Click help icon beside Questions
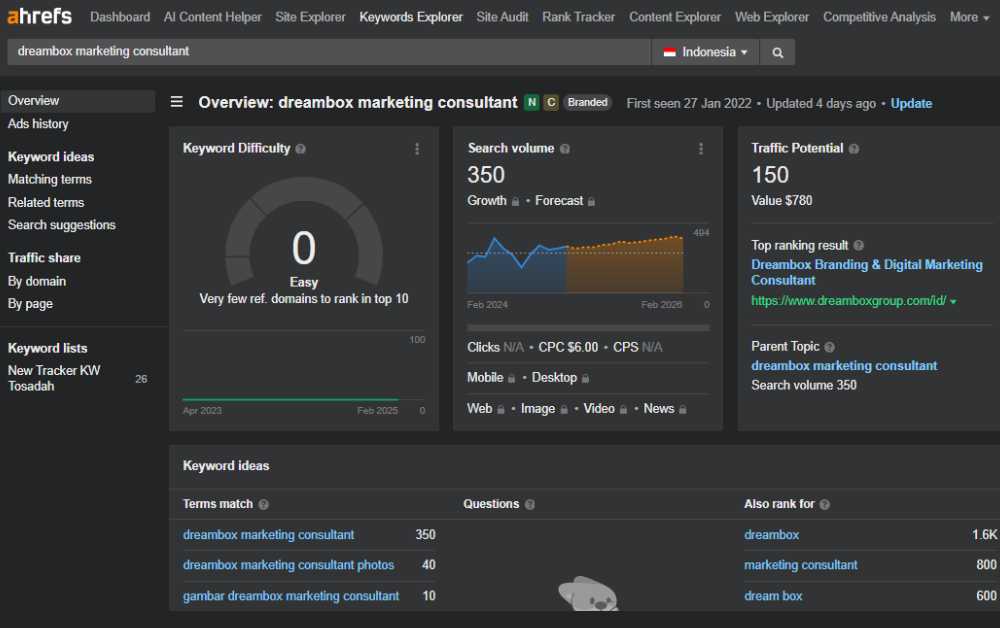 coord(529,504)
